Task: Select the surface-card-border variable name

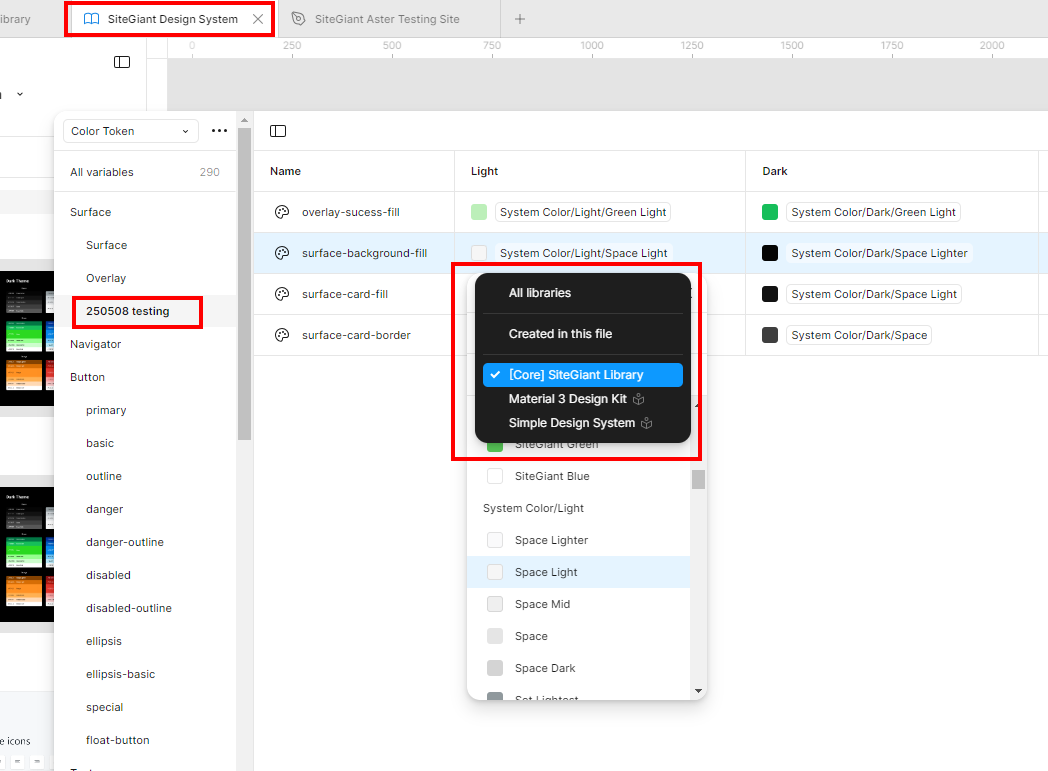Action: point(356,335)
